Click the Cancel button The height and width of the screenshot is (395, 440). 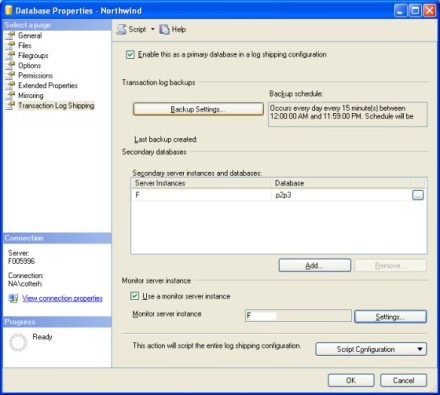click(x=403, y=380)
